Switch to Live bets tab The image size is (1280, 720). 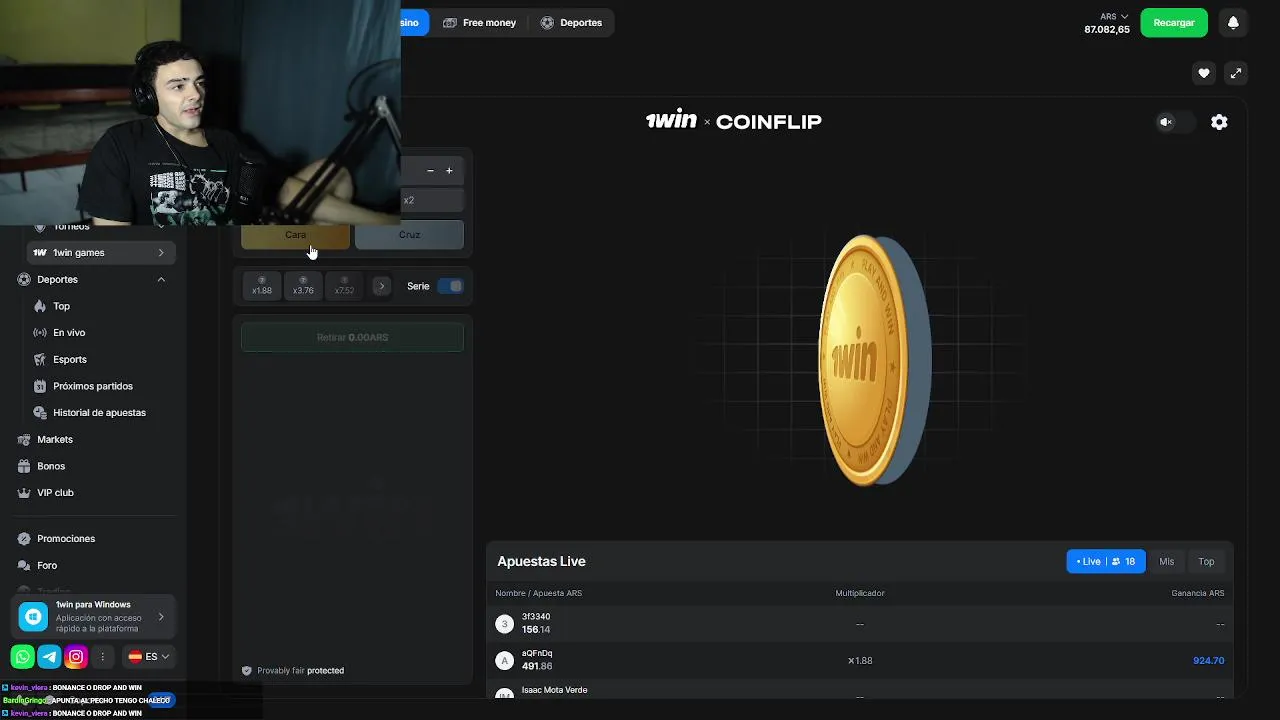point(1106,562)
